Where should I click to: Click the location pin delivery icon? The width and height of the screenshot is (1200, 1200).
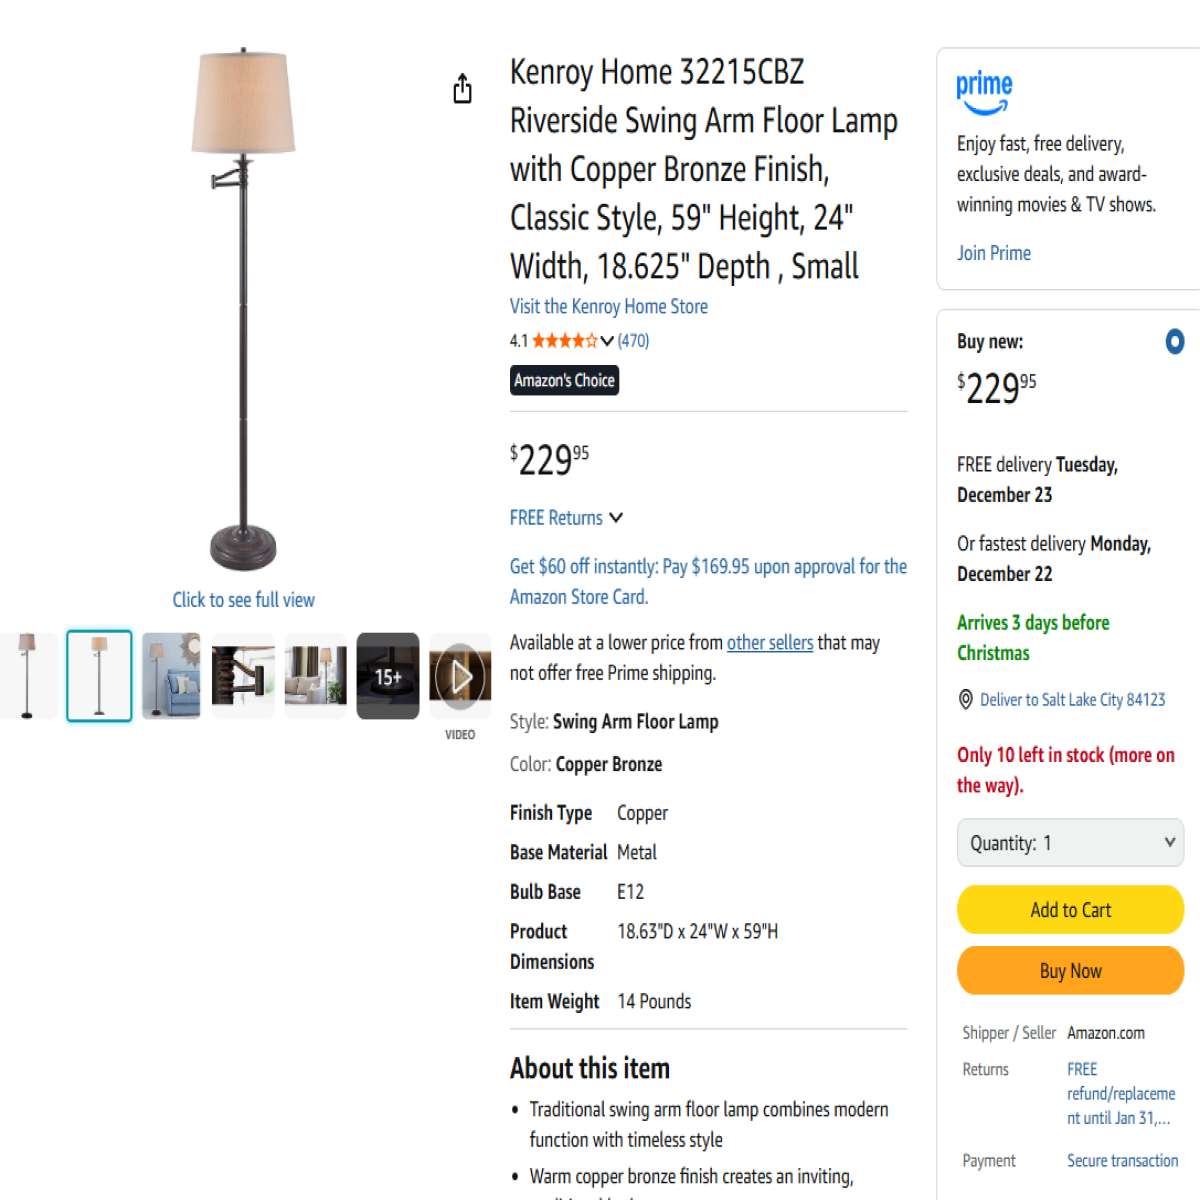point(966,699)
